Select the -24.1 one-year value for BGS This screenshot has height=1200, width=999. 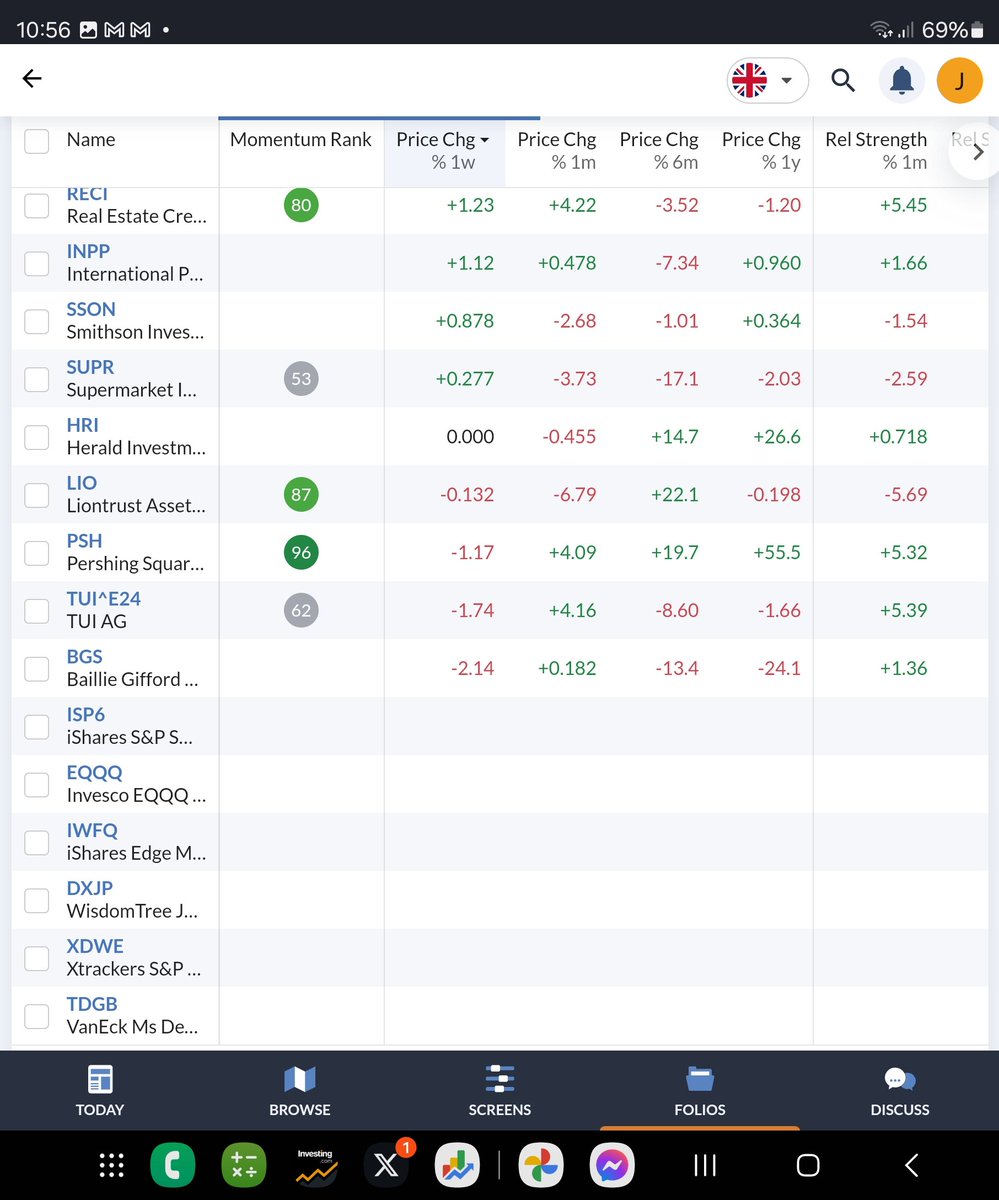point(778,668)
